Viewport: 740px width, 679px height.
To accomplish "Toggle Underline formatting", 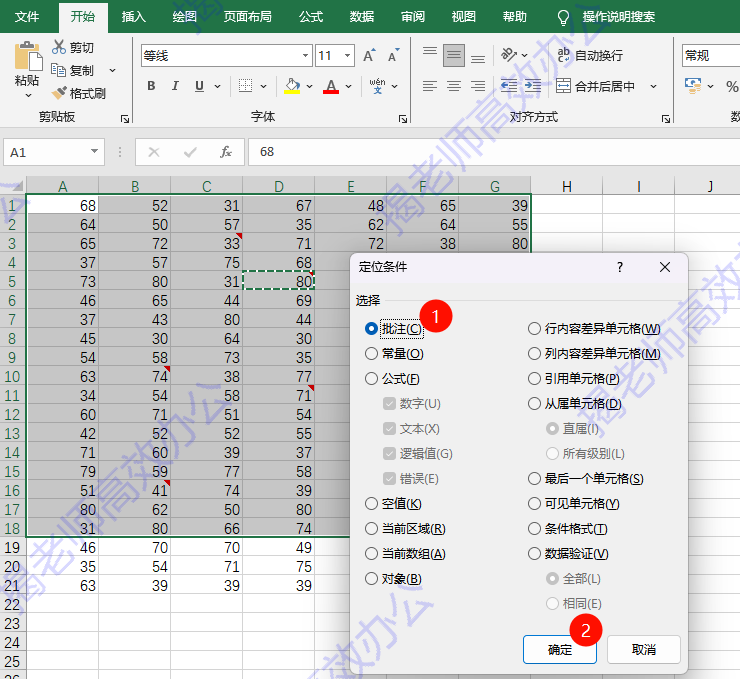I will tap(199, 86).
